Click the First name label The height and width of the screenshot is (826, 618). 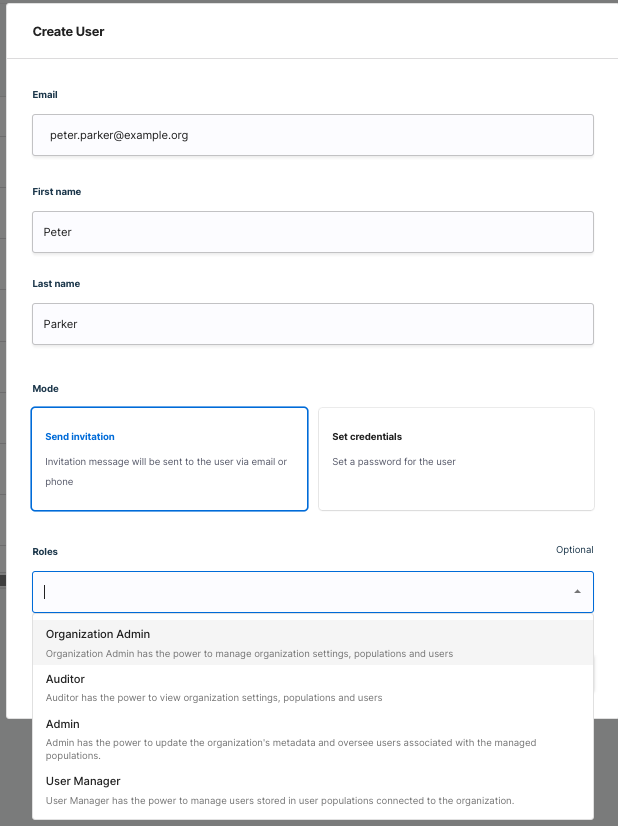click(56, 192)
